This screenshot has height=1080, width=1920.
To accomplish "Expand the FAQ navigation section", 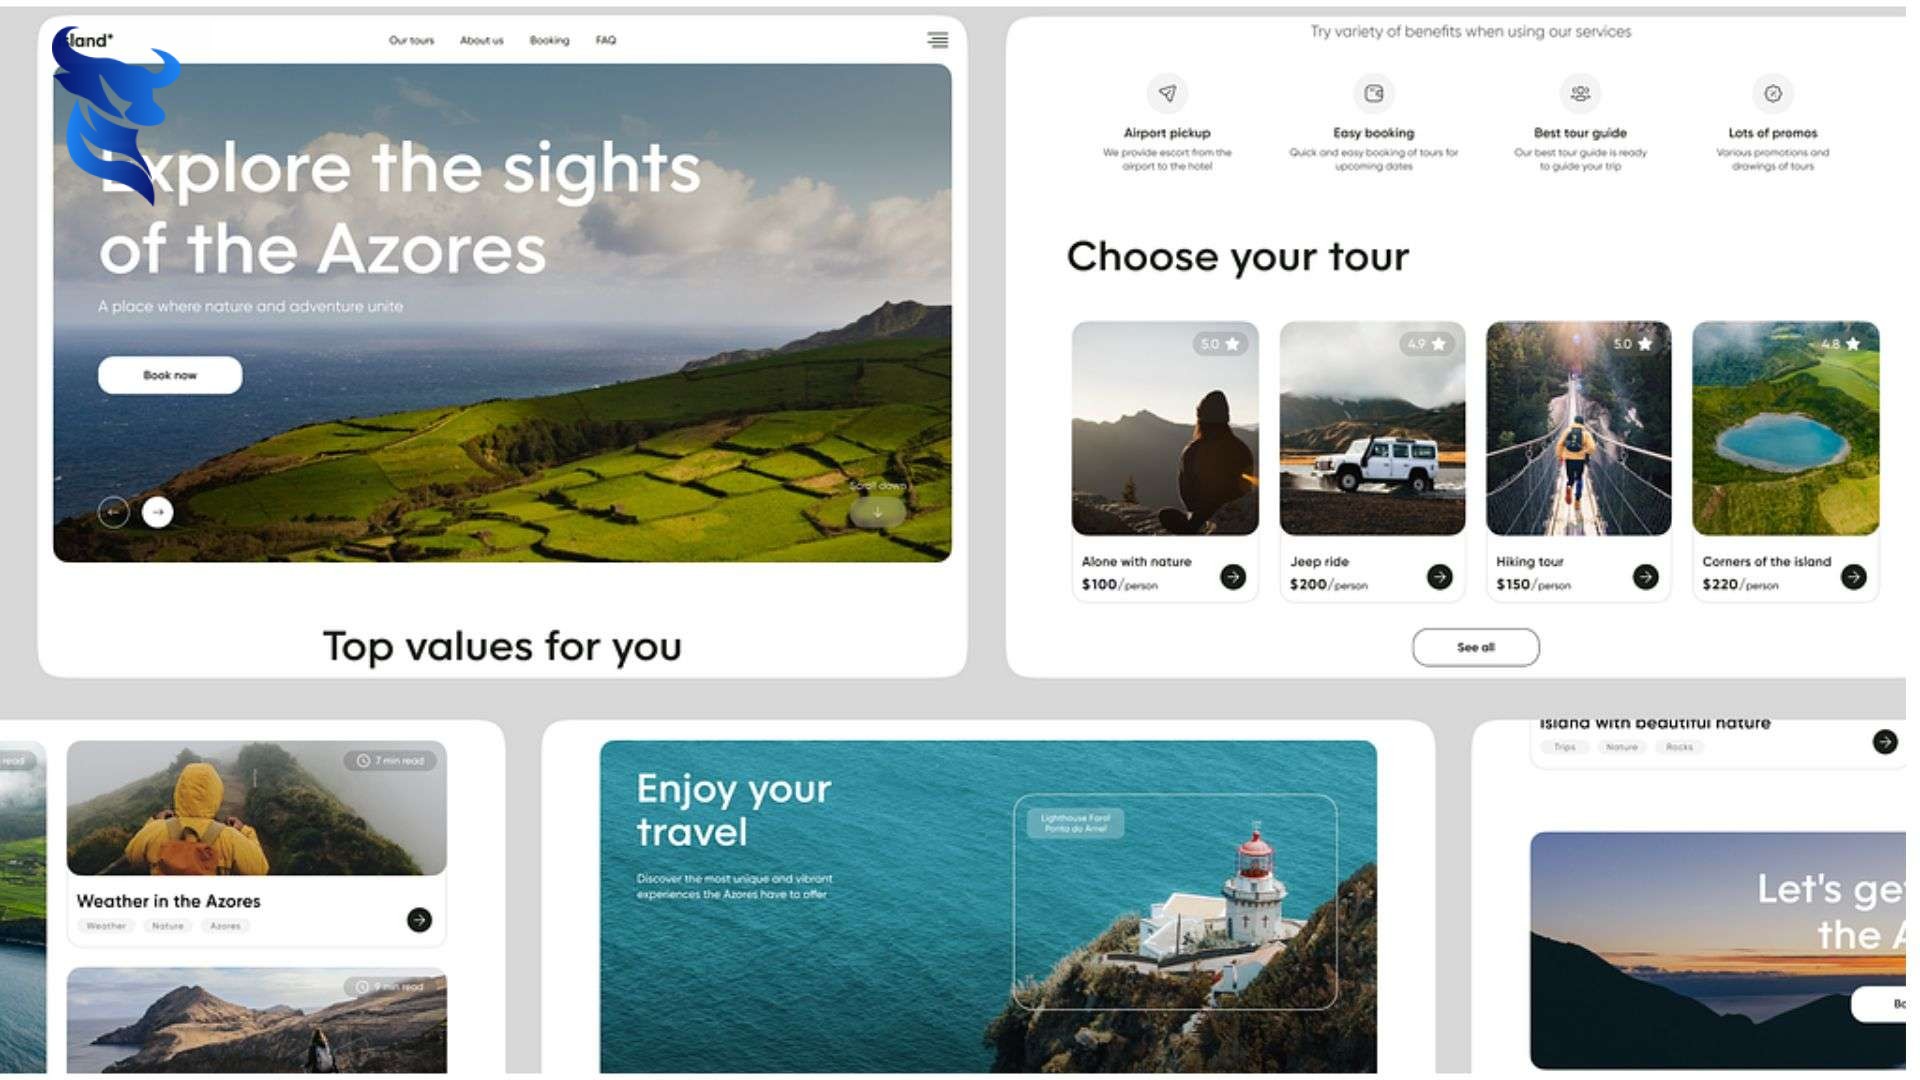I will (605, 40).
